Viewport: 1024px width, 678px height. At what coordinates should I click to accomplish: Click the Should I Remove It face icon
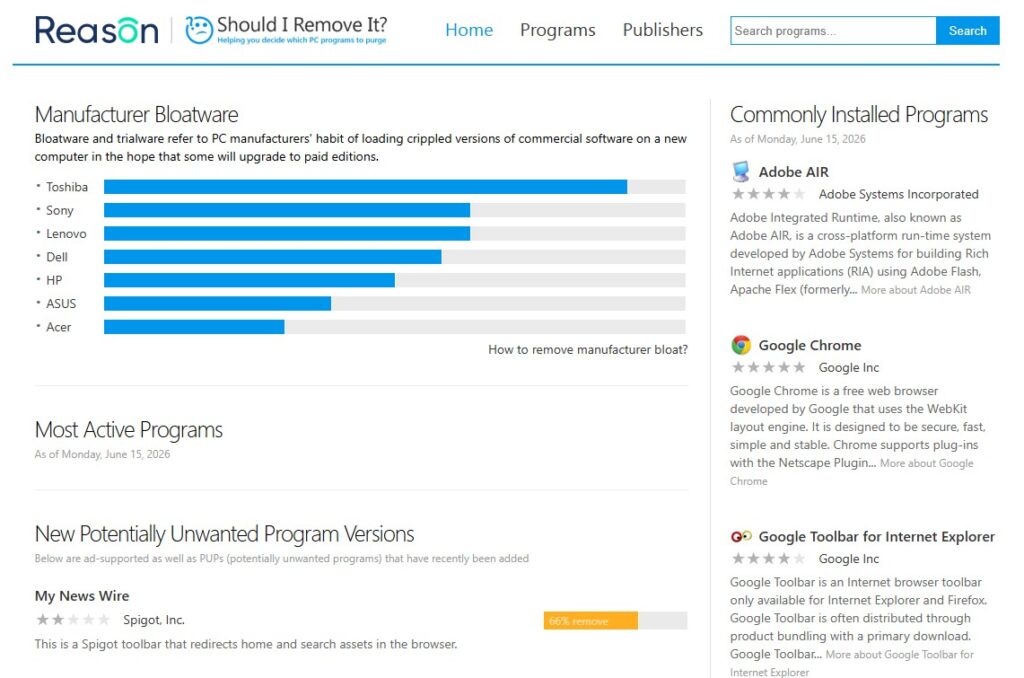pyautogui.click(x=199, y=30)
